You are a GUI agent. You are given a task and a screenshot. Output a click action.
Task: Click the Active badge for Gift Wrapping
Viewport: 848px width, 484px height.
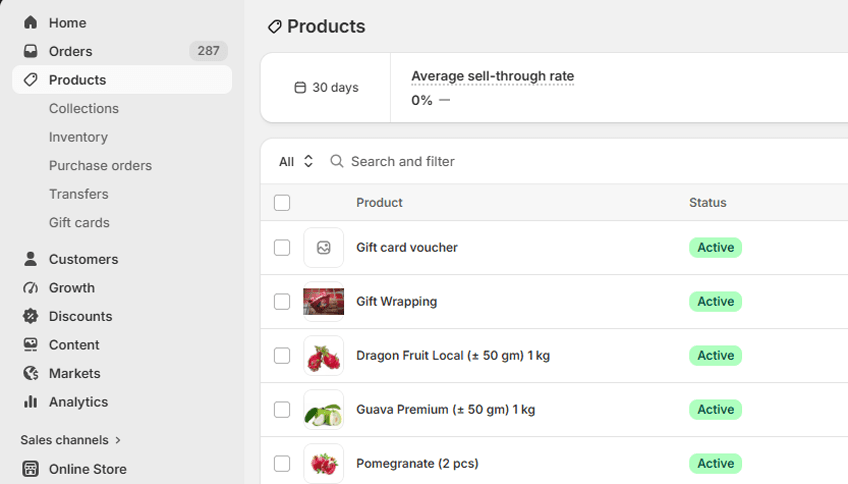point(716,302)
